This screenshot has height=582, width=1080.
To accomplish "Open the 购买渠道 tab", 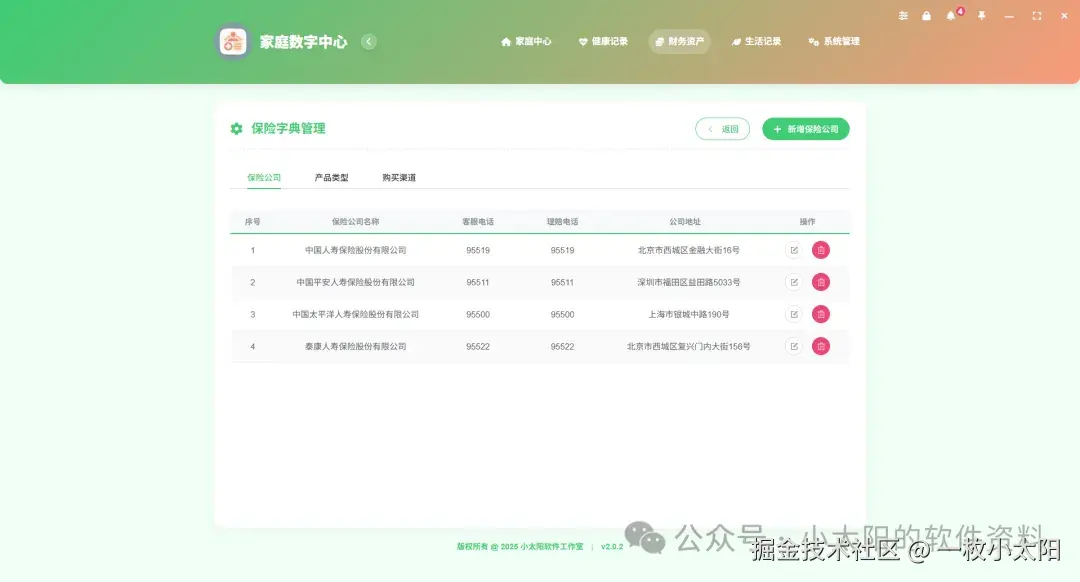I will pos(397,177).
